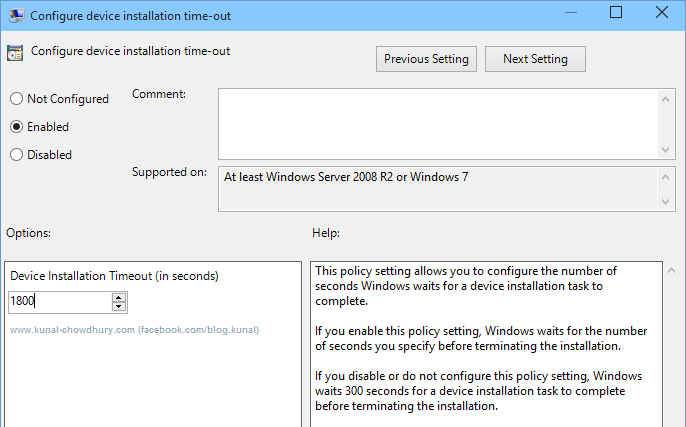
Task: Choose the Disabled radio option
Action: [16, 155]
